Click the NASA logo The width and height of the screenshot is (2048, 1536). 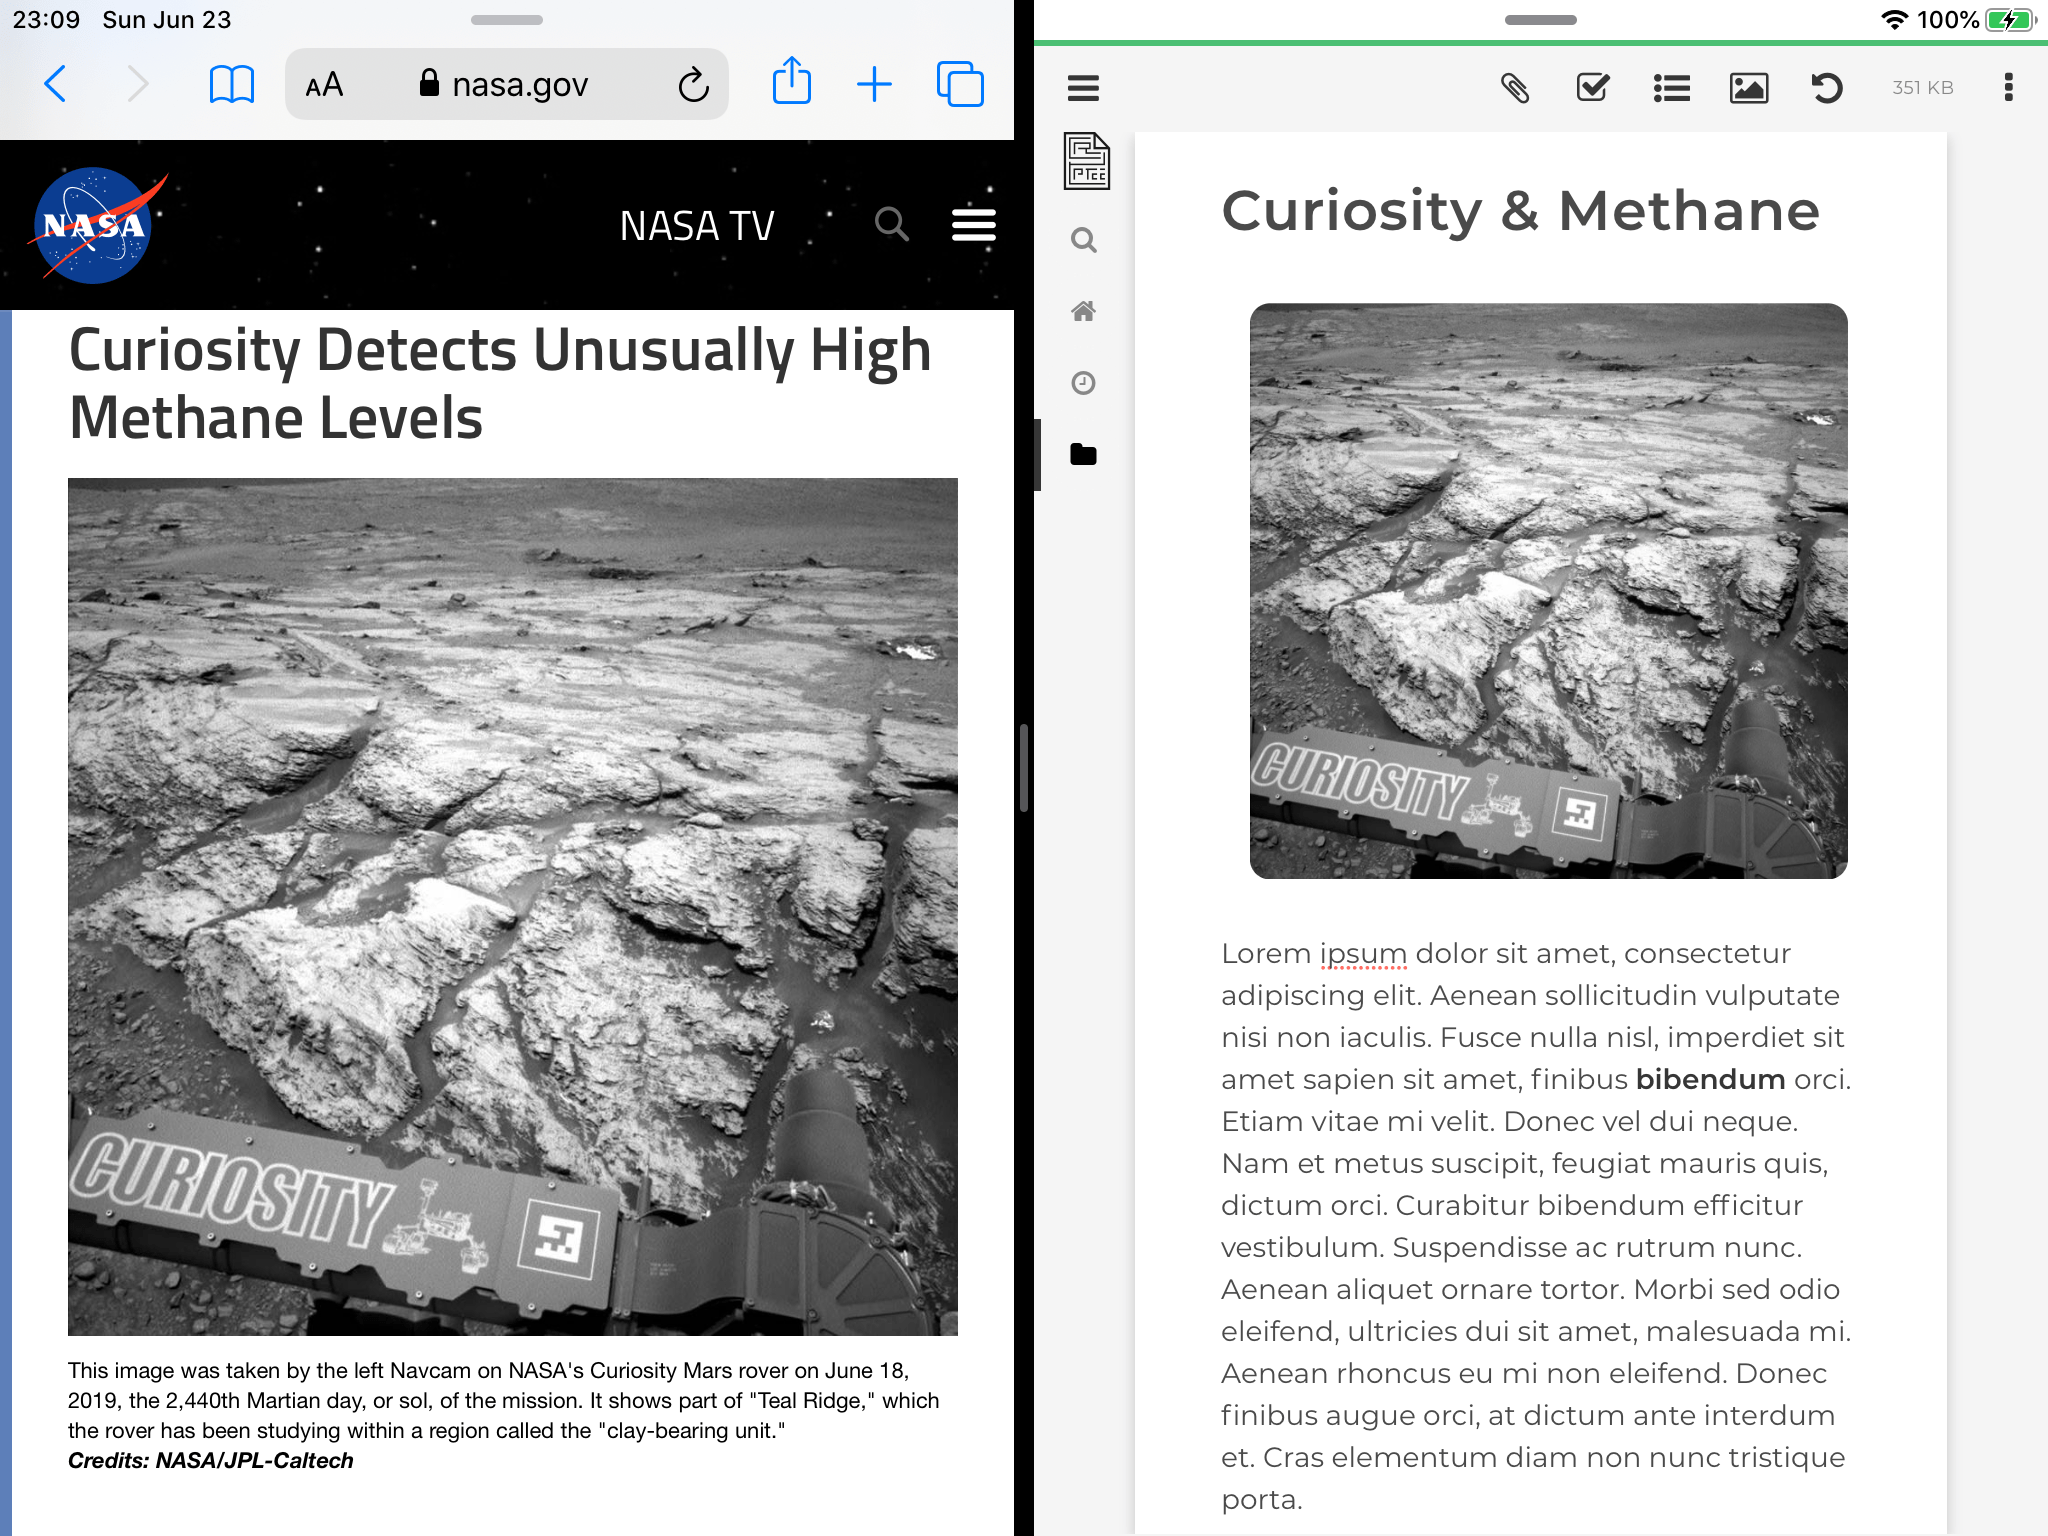pyautogui.click(x=97, y=225)
